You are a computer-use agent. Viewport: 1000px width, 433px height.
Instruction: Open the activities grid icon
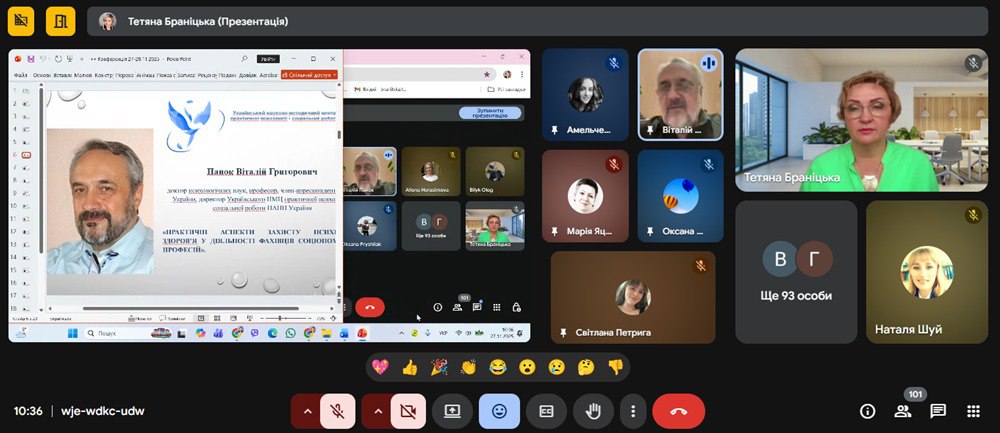point(973,411)
